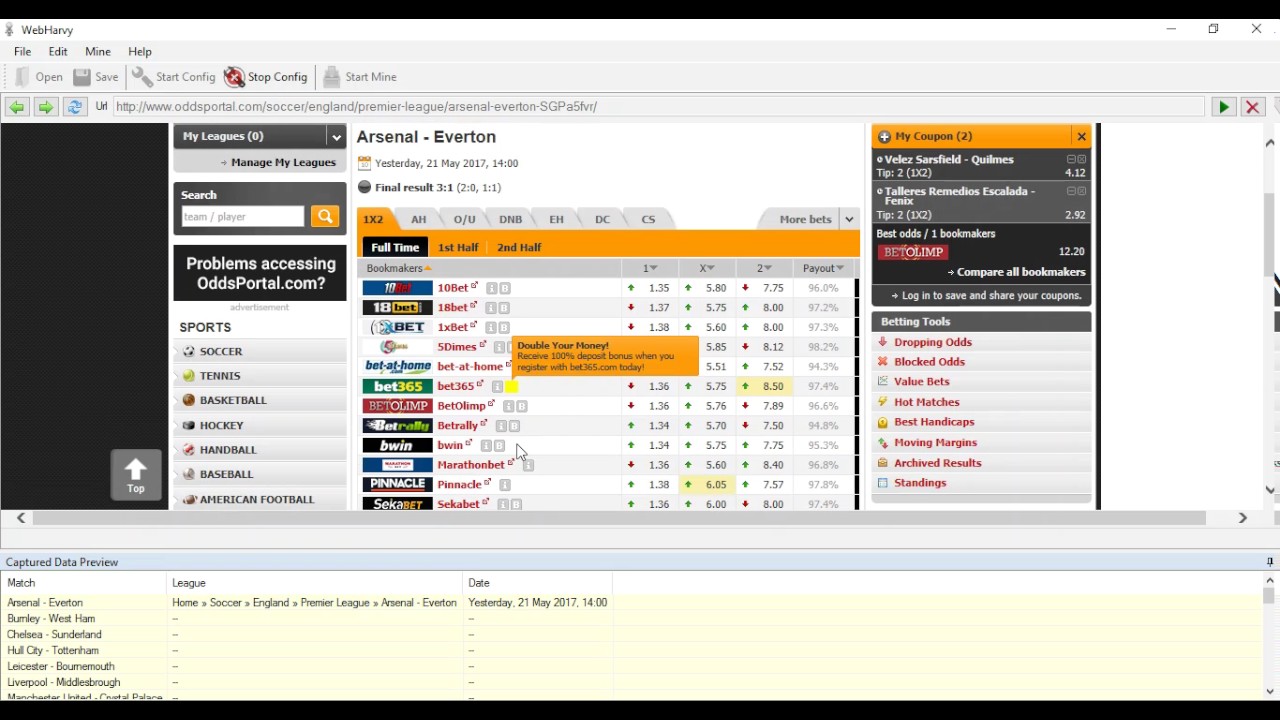Screen dimensions: 1280x720
Task: Click the BetOlimp logo in coupon
Action: pos(913,252)
